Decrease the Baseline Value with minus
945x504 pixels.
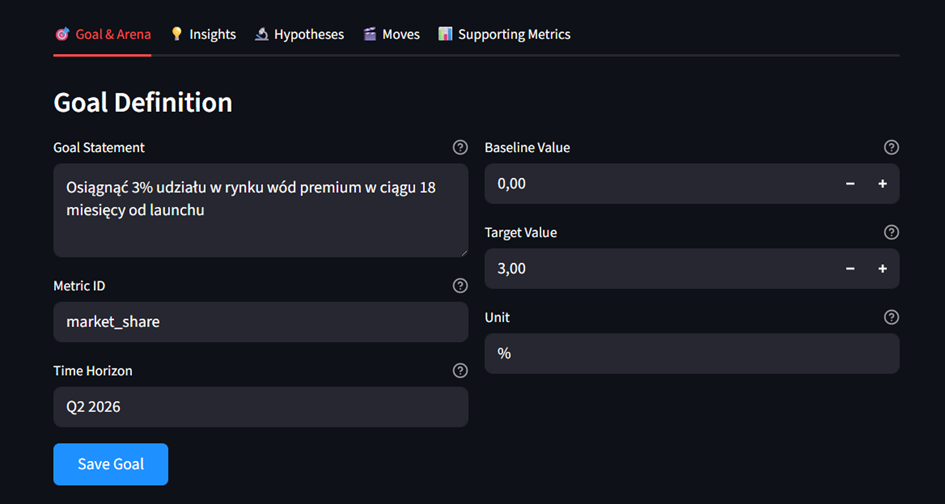point(850,184)
